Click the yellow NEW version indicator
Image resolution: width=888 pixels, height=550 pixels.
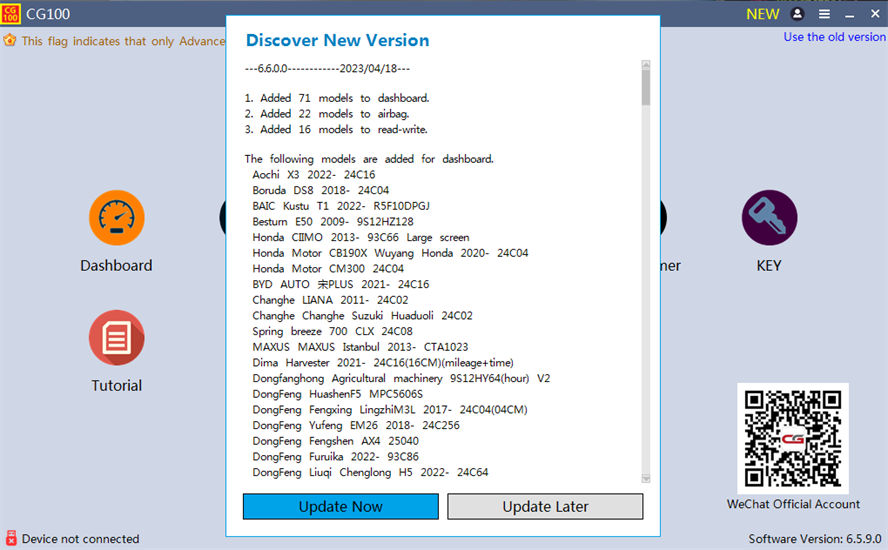click(x=763, y=14)
